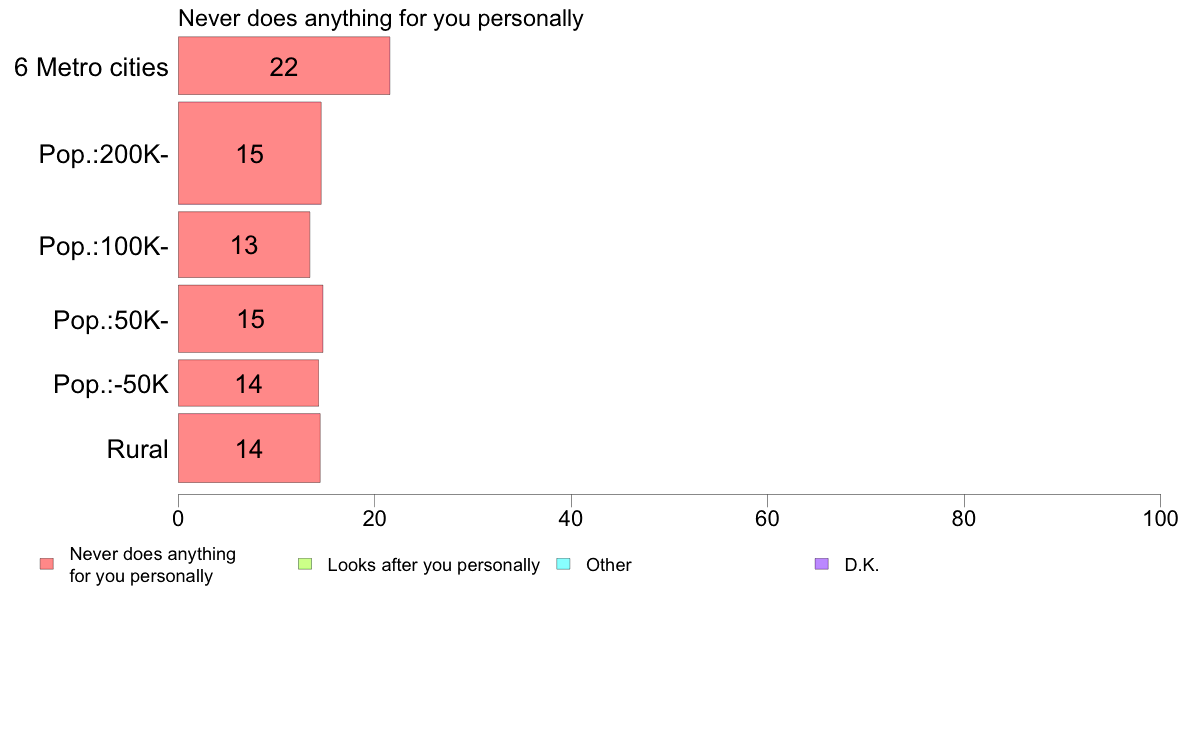
Task: Select the Rural bar showing 14
Action: (249, 448)
